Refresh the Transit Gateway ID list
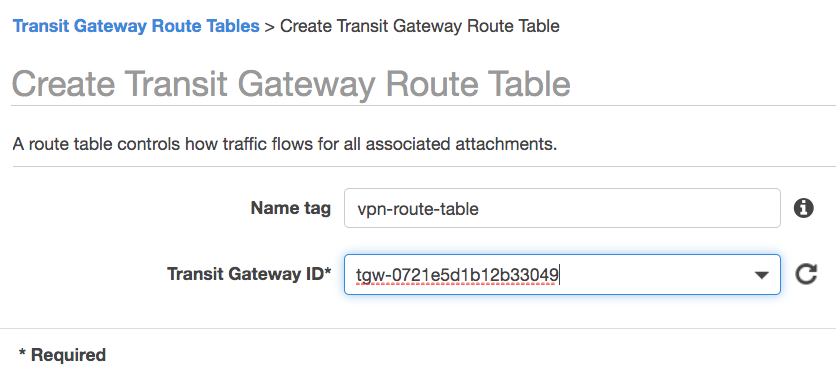The height and width of the screenshot is (391, 836). [806, 274]
